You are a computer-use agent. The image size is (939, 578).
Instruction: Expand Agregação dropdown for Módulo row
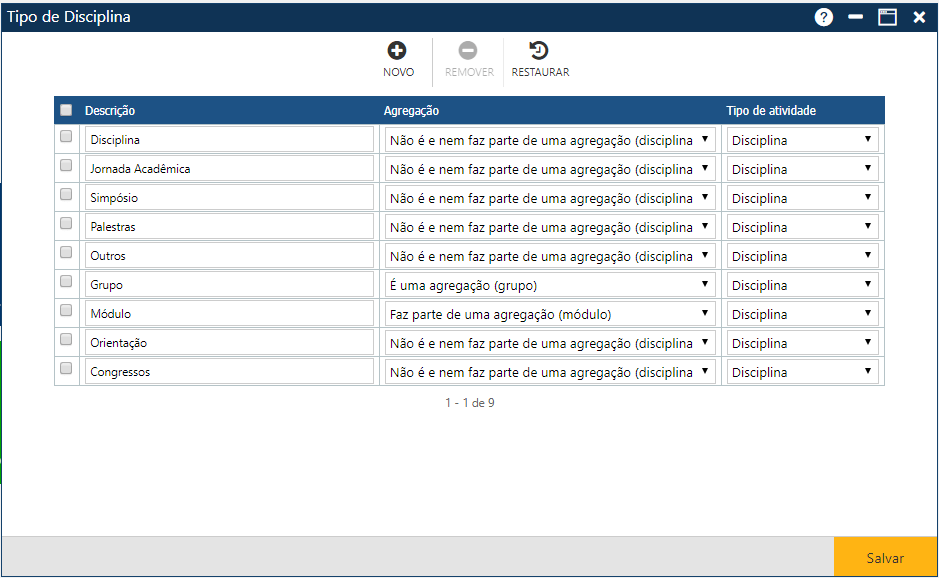point(550,314)
